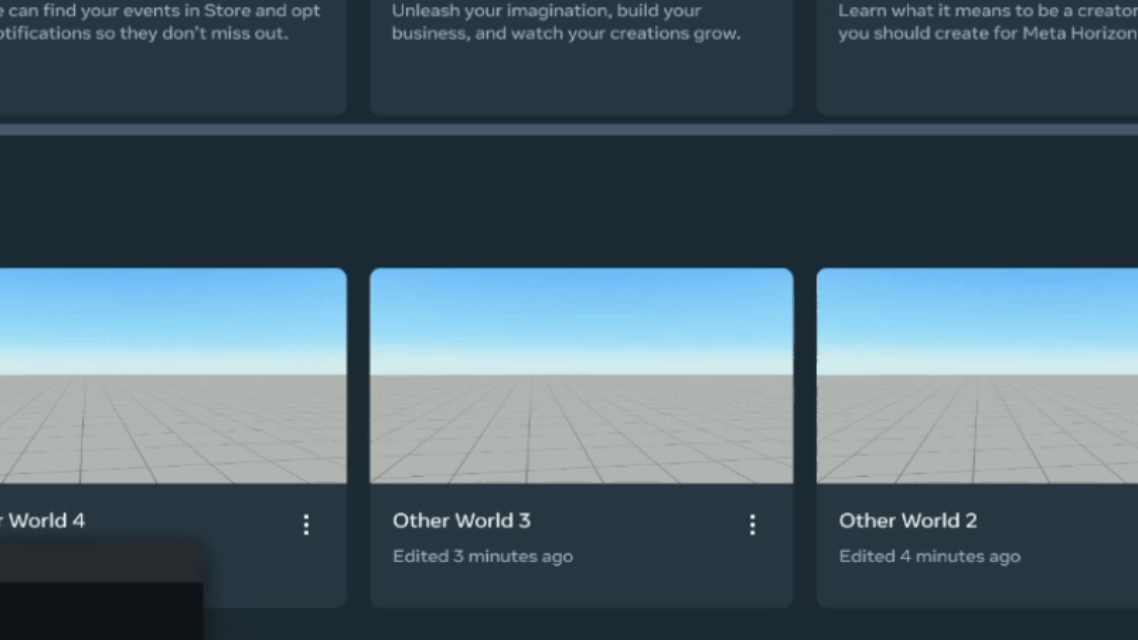Click the Other World 2 title

[x=907, y=521]
